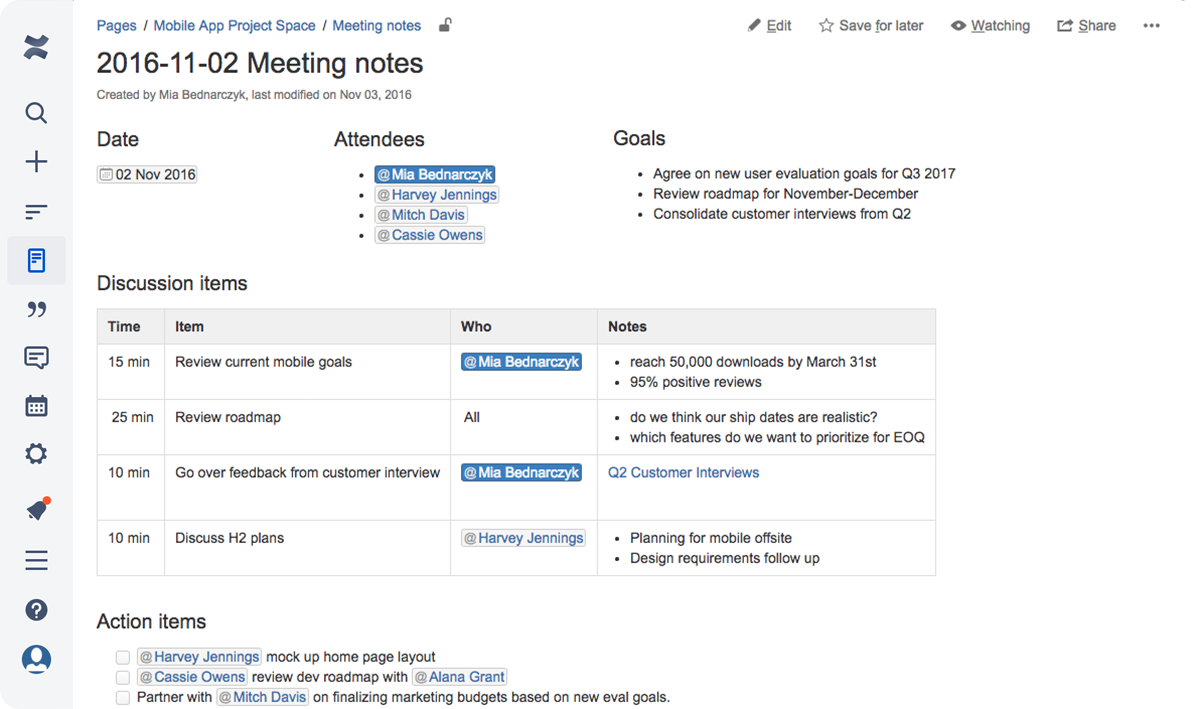Click the Confluence logo at top of sidebar

[x=36, y=47]
